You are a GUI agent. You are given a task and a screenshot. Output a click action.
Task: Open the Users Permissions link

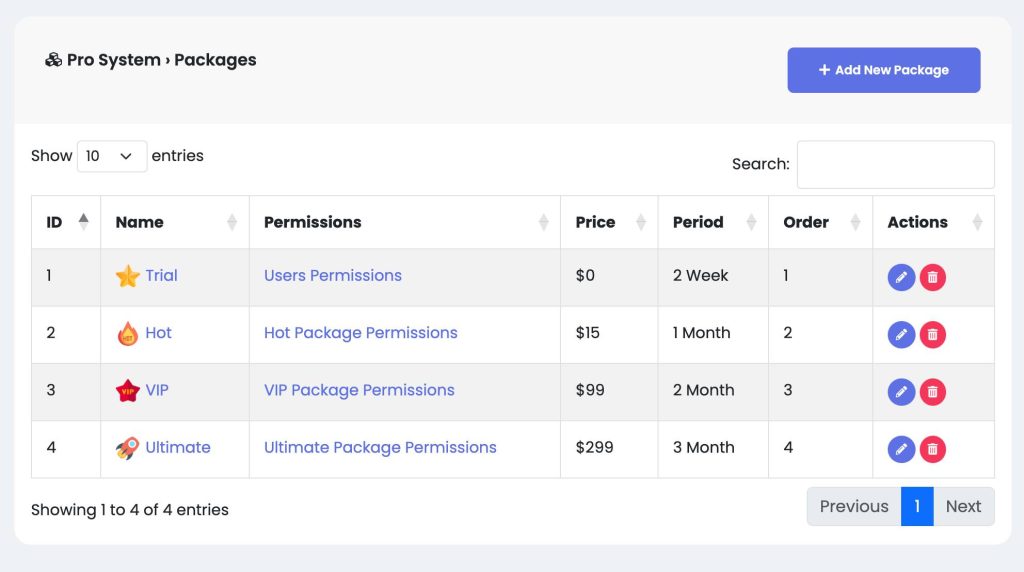(332, 276)
